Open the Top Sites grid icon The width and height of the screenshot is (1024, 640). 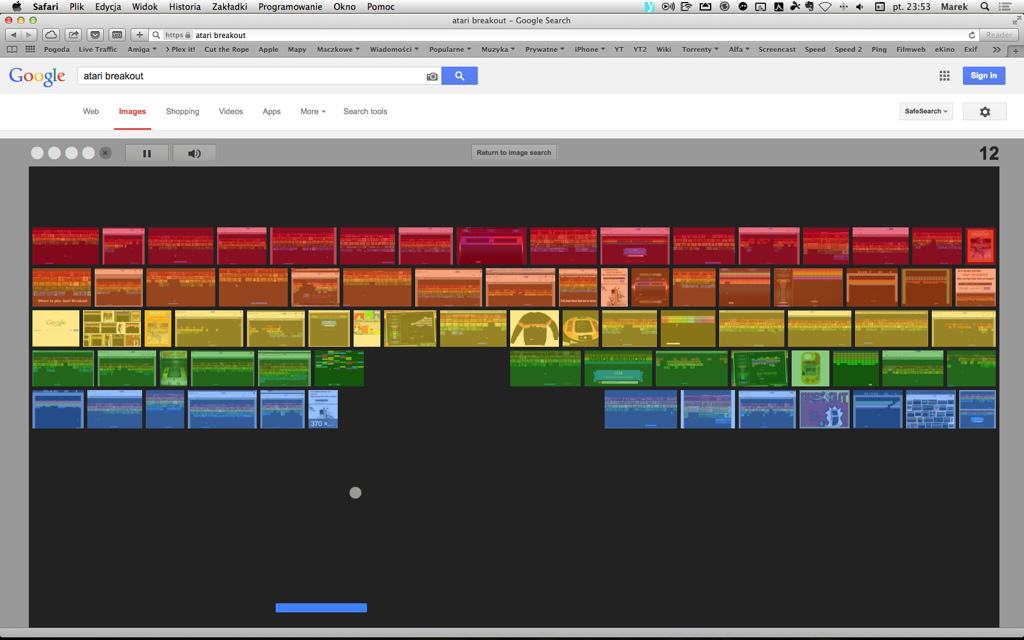click(x=30, y=49)
